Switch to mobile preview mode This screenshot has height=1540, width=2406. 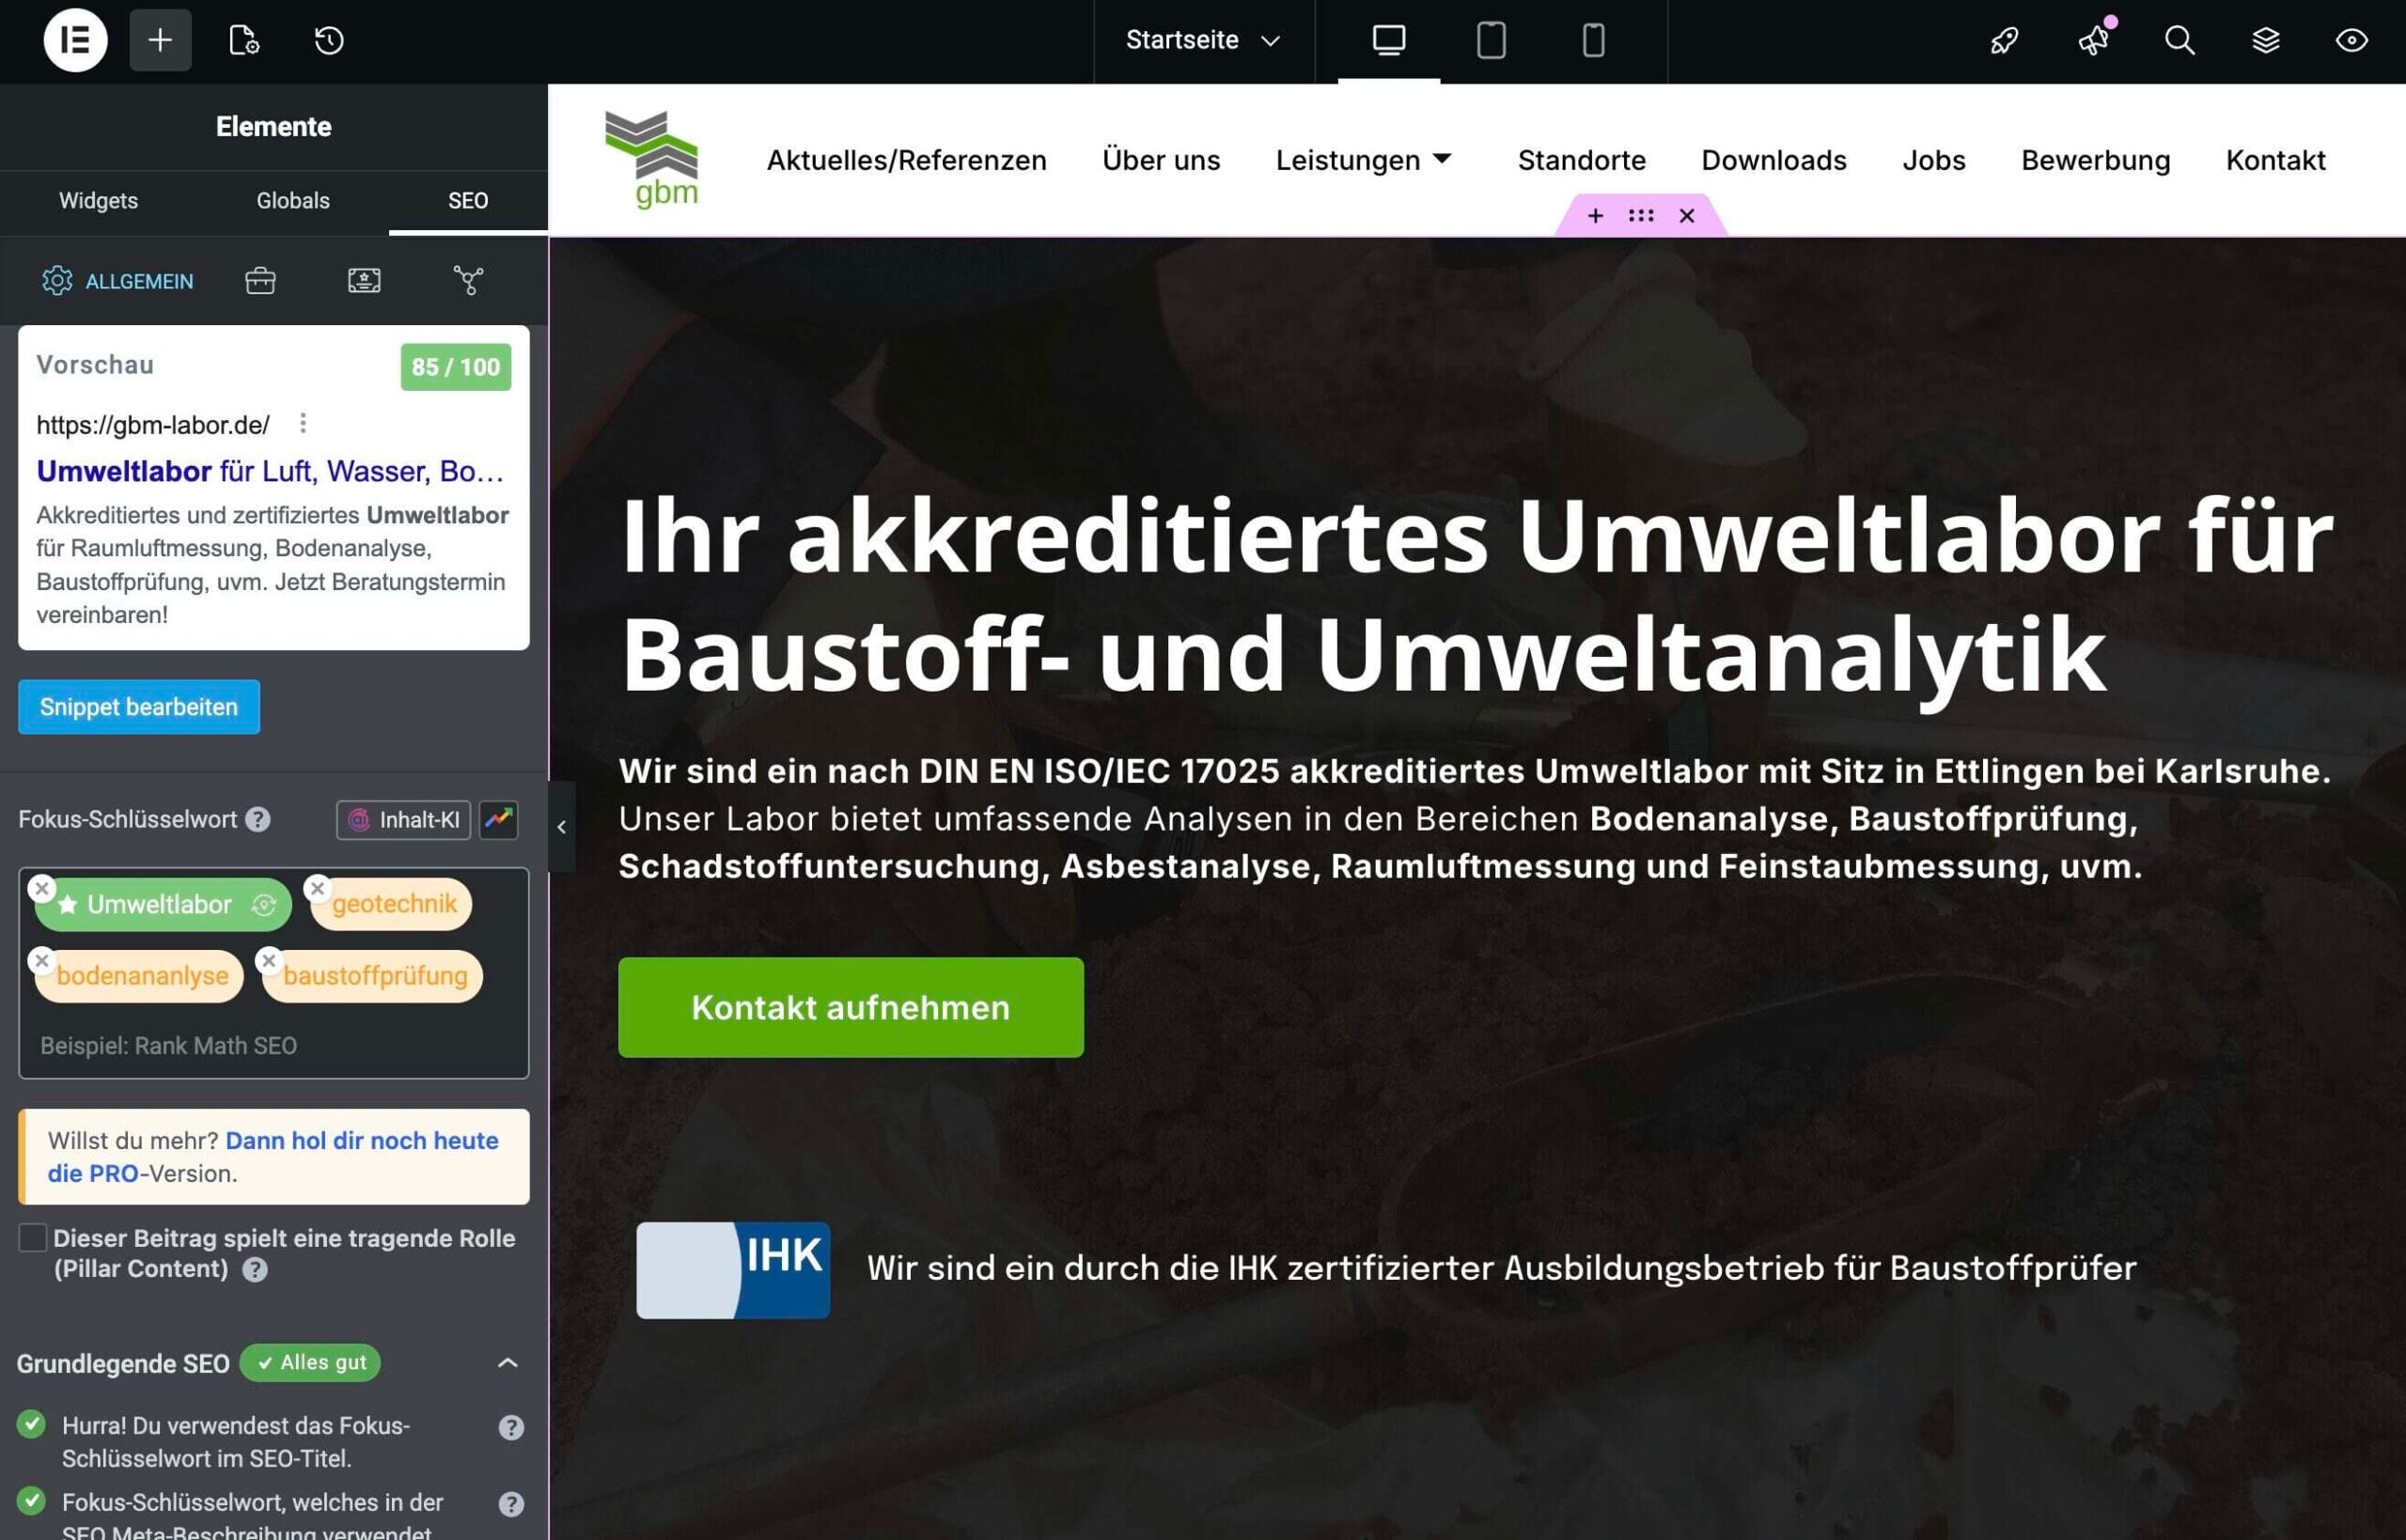pos(1592,40)
